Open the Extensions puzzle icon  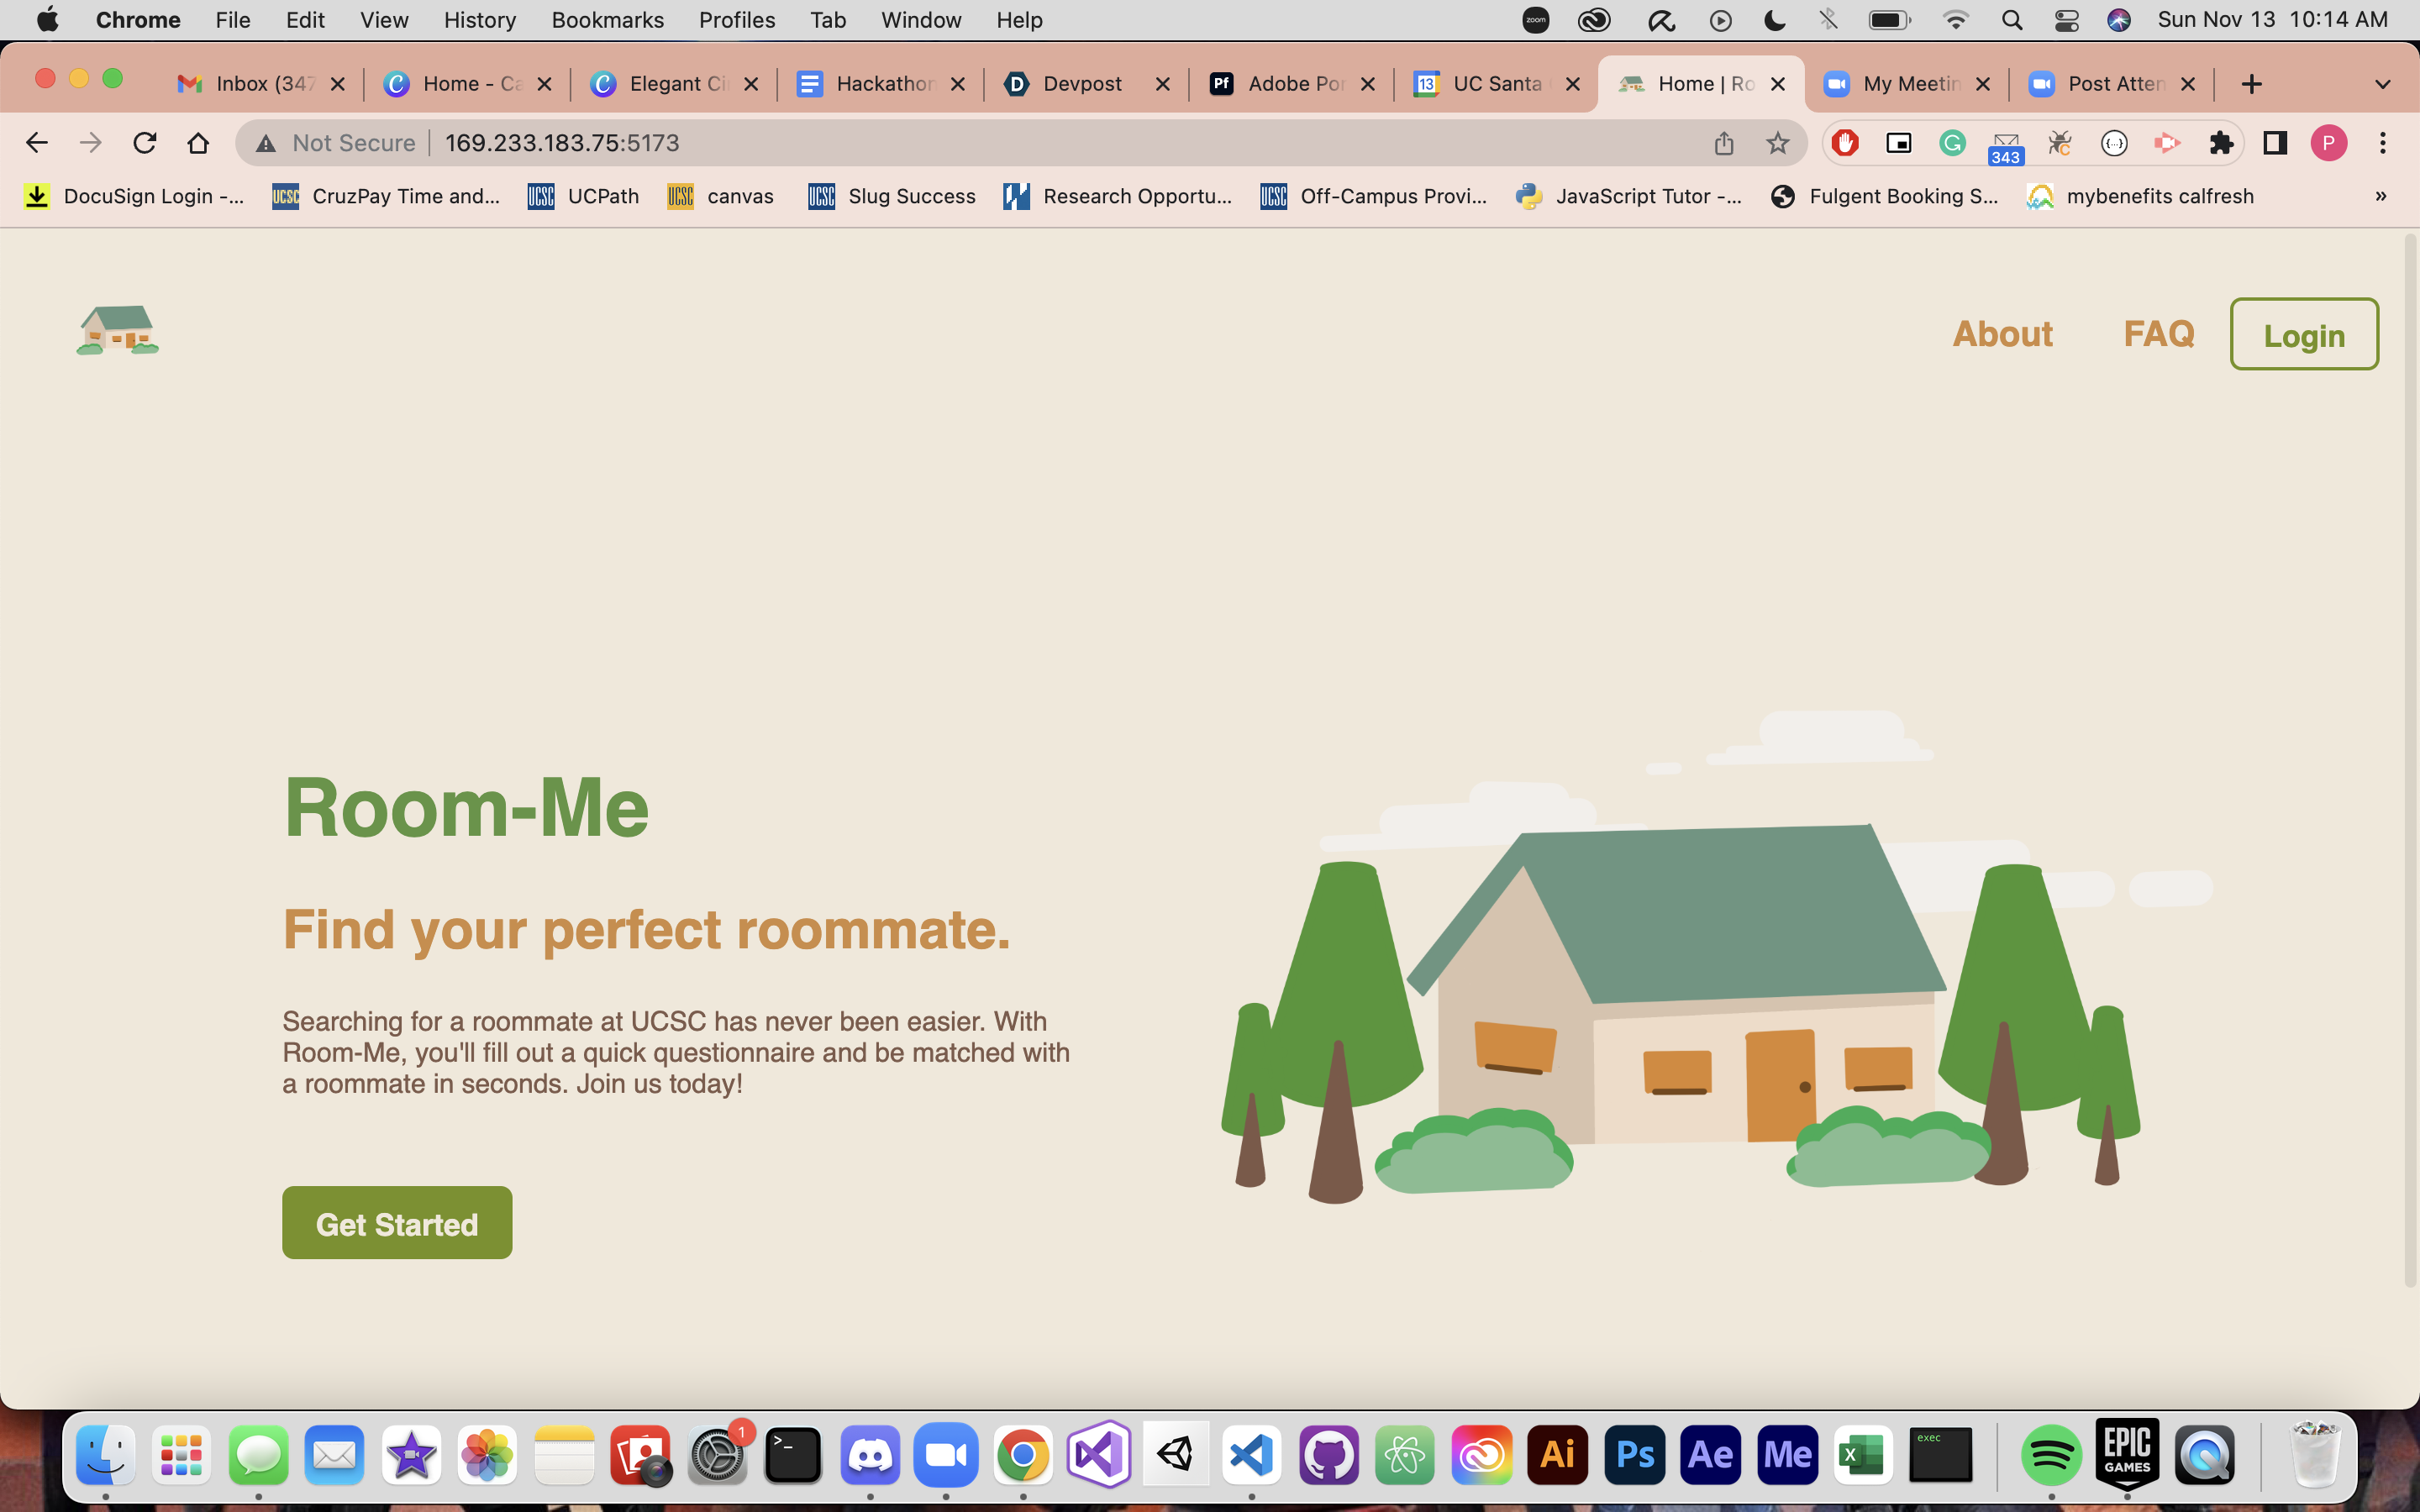[2221, 143]
